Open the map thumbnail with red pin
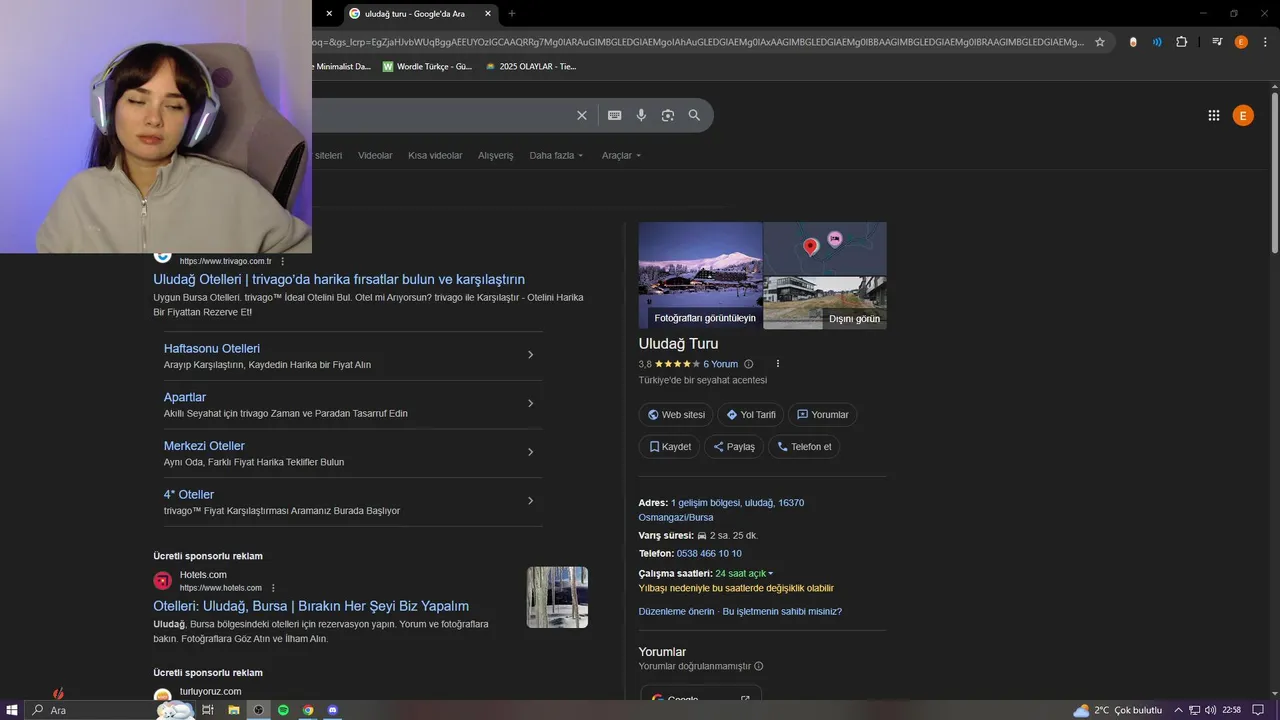Viewport: 1280px width, 720px height. point(825,249)
